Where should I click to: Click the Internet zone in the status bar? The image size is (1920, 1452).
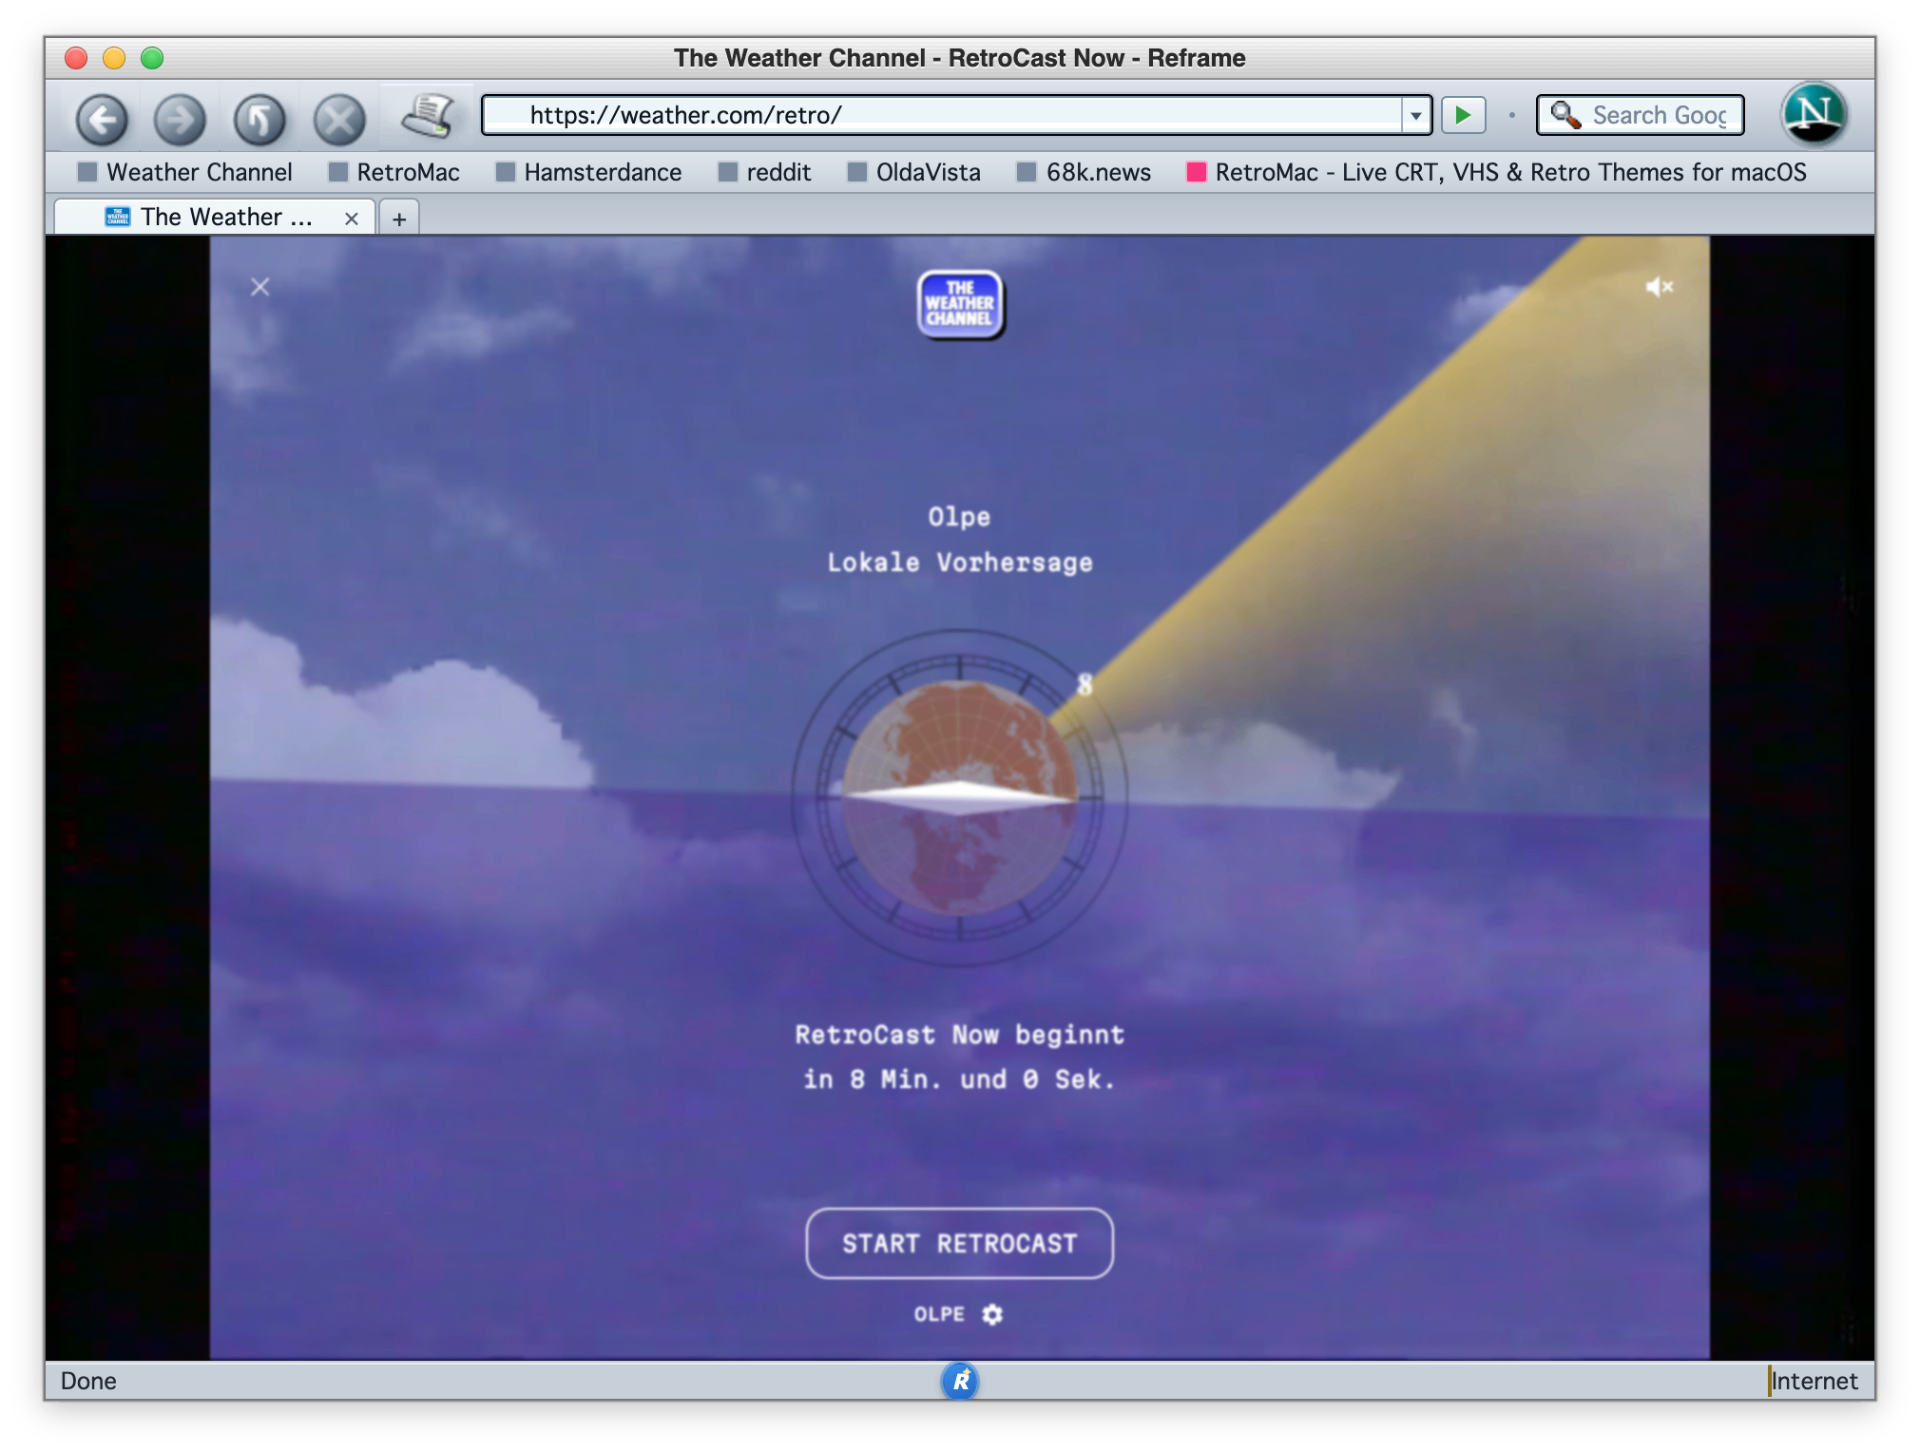[1813, 1381]
